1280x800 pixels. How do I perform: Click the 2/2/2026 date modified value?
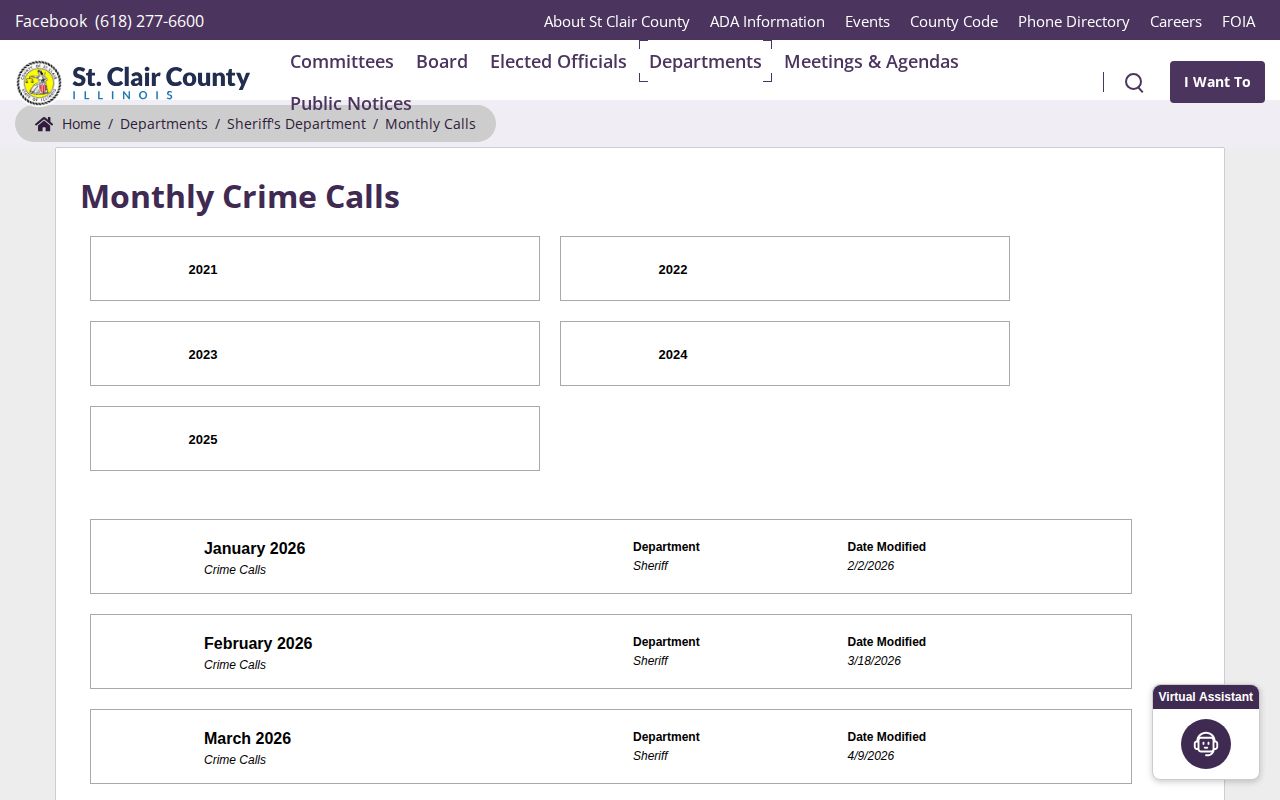click(x=871, y=566)
